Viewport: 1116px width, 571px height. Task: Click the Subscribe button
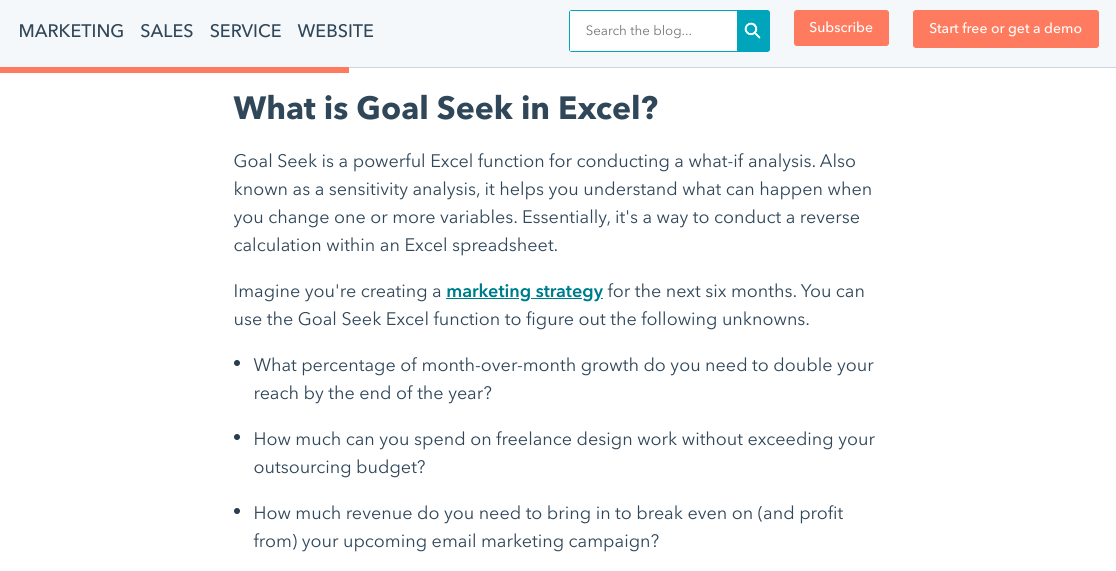tap(841, 28)
